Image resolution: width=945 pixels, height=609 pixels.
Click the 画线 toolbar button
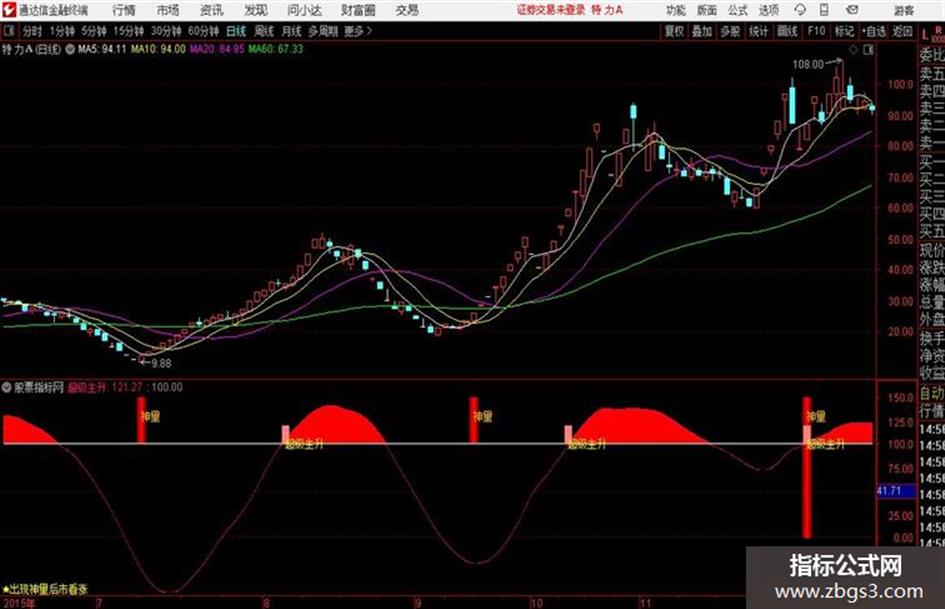(x=787, y=31)
